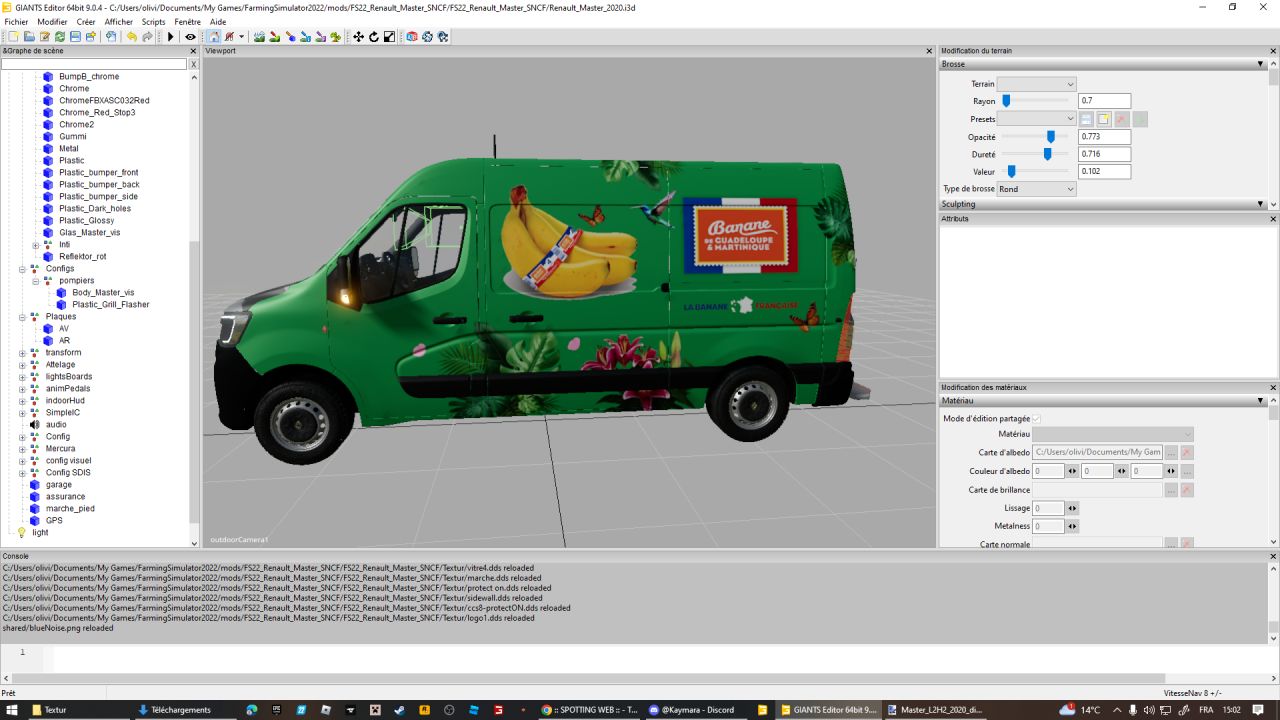Image resolution: width=1280 pixels, height=720 pixels.
Task: Select Plastic_Grill_Flasher tree item
Action: (111, 305)
